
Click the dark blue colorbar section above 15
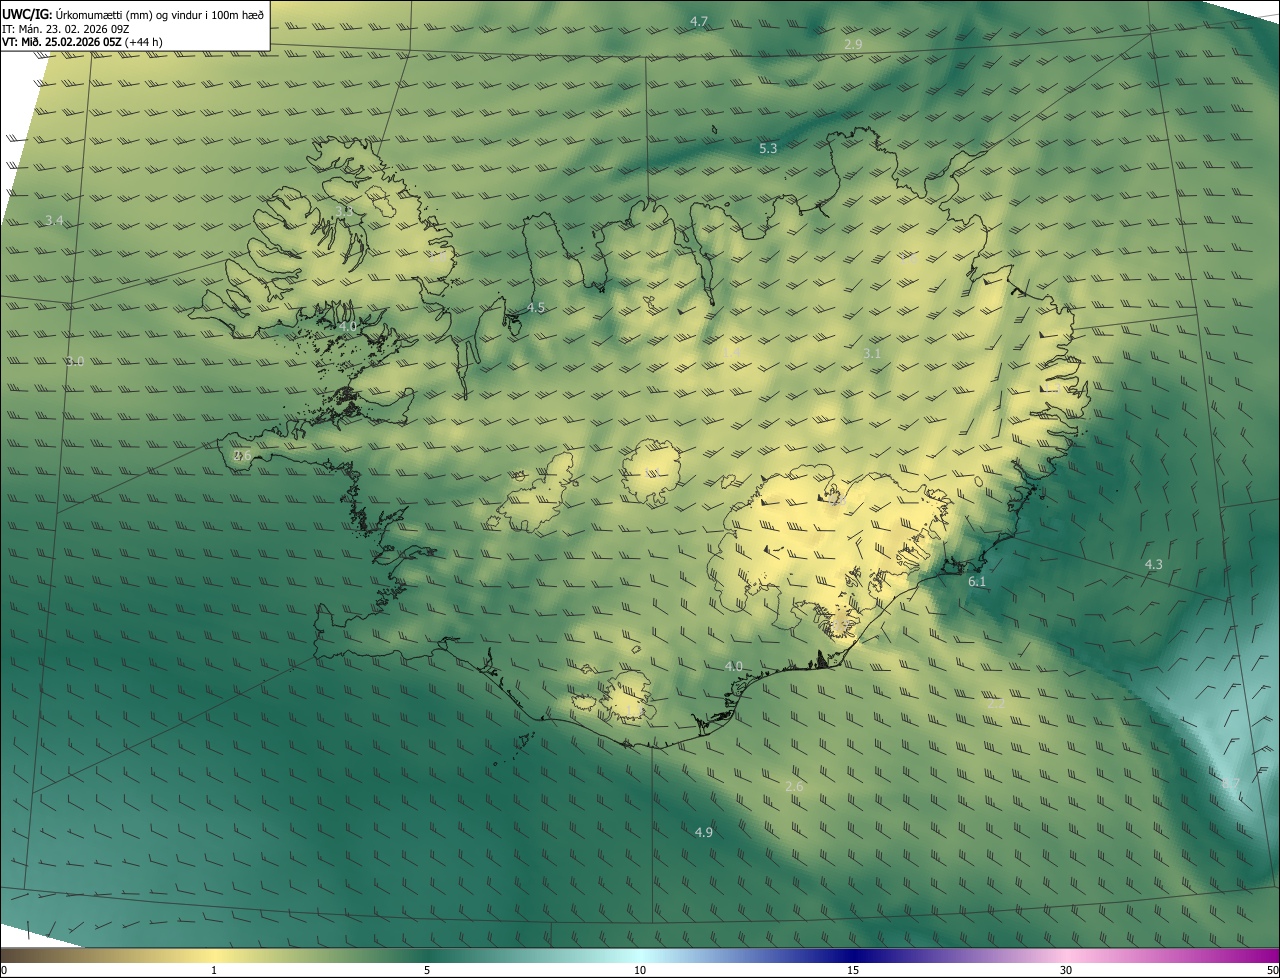pos(853,956)
